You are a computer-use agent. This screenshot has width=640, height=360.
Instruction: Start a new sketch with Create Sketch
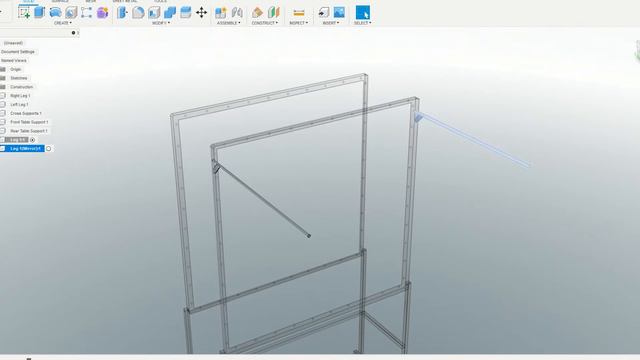coord(24,13)
